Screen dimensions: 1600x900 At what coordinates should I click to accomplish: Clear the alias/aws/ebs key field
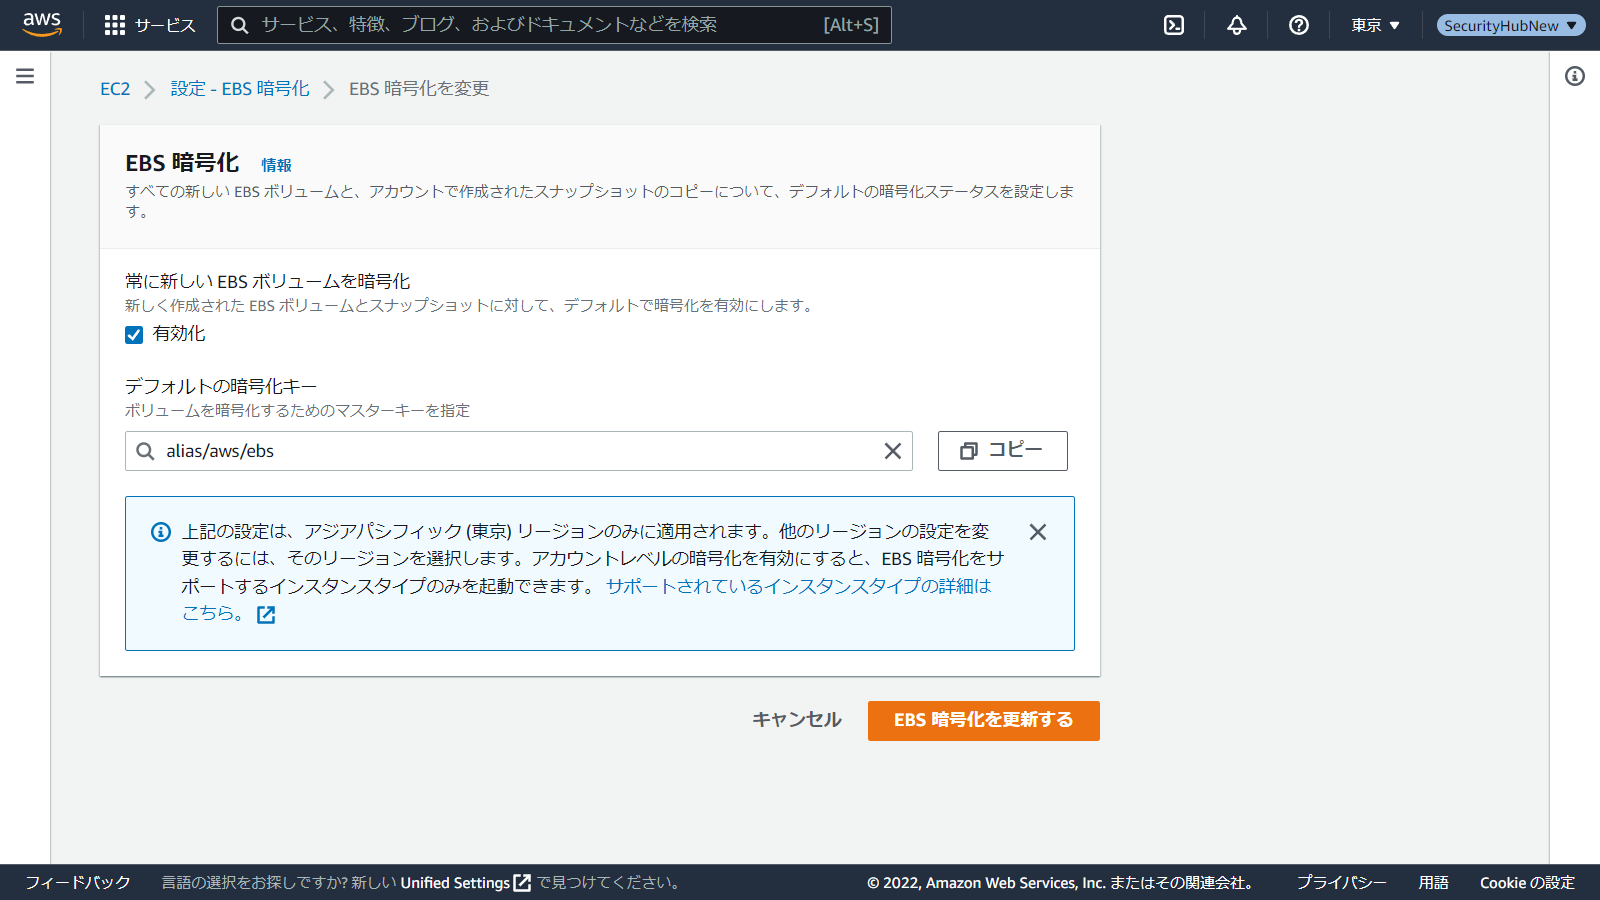click(x=893, y=451)
